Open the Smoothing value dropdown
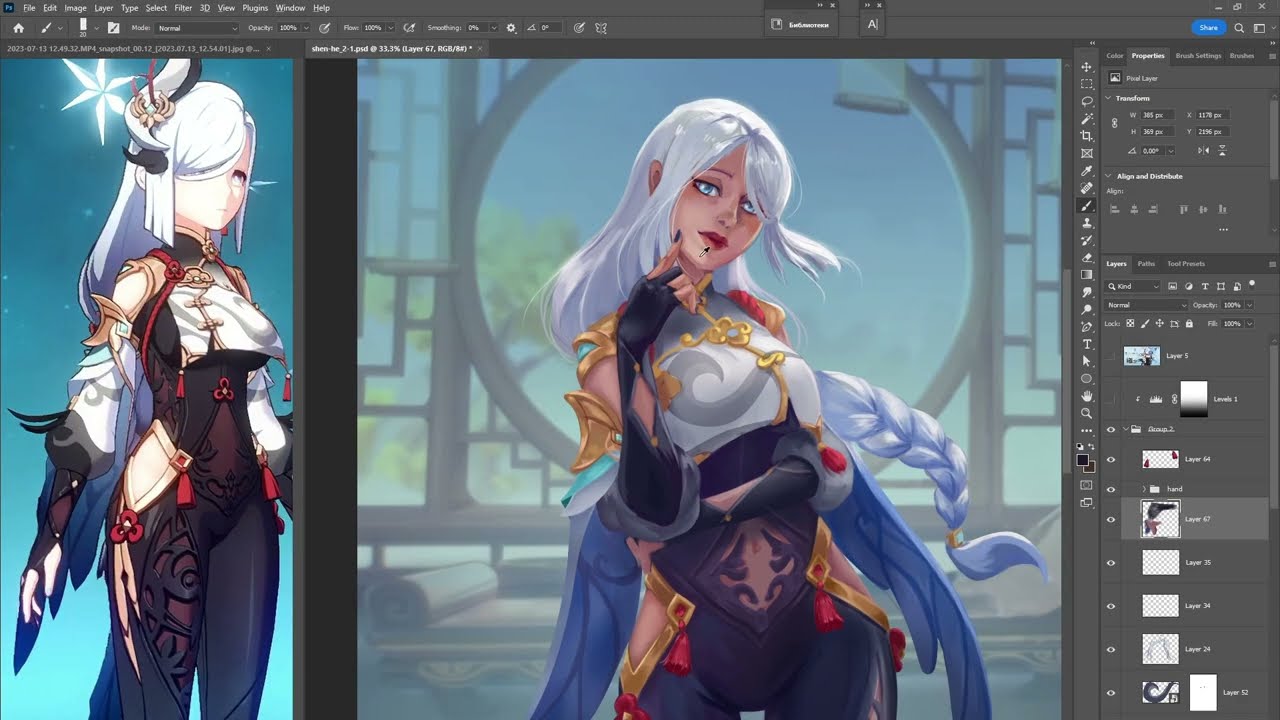1280x720 pixels. pos(496,28)
